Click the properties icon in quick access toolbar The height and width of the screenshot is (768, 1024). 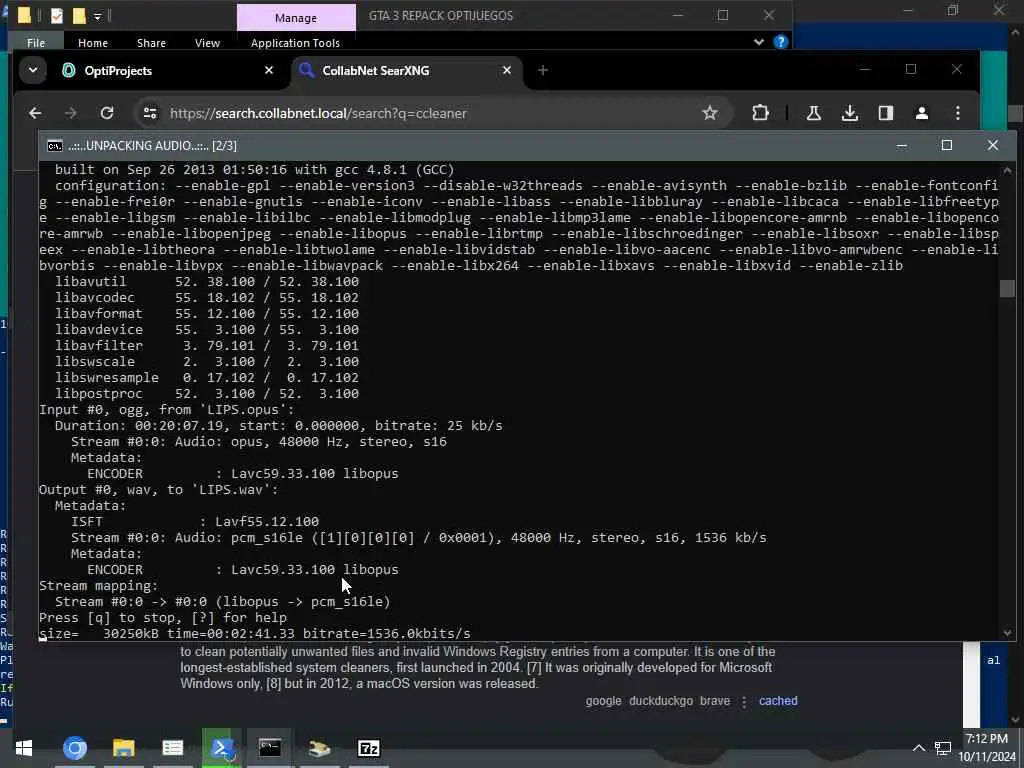click(x=57, y=16)
